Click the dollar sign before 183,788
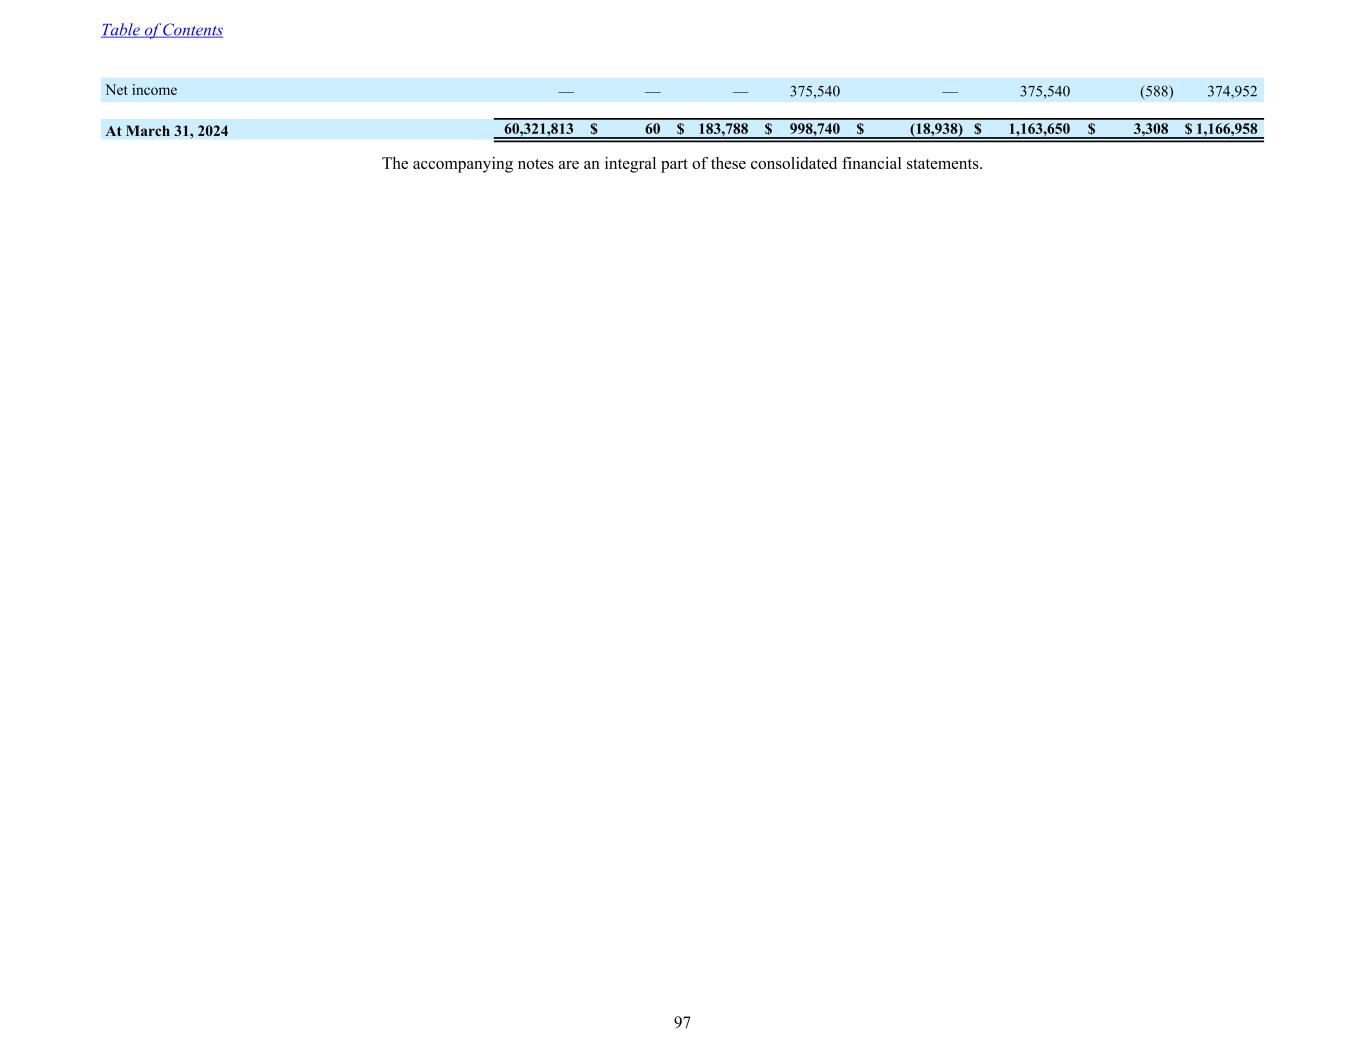 click(x=680, y=129)
